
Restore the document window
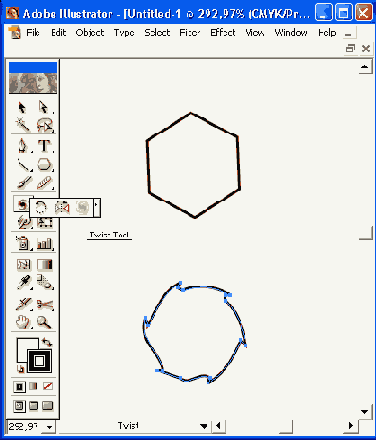[x=350, y=48]
